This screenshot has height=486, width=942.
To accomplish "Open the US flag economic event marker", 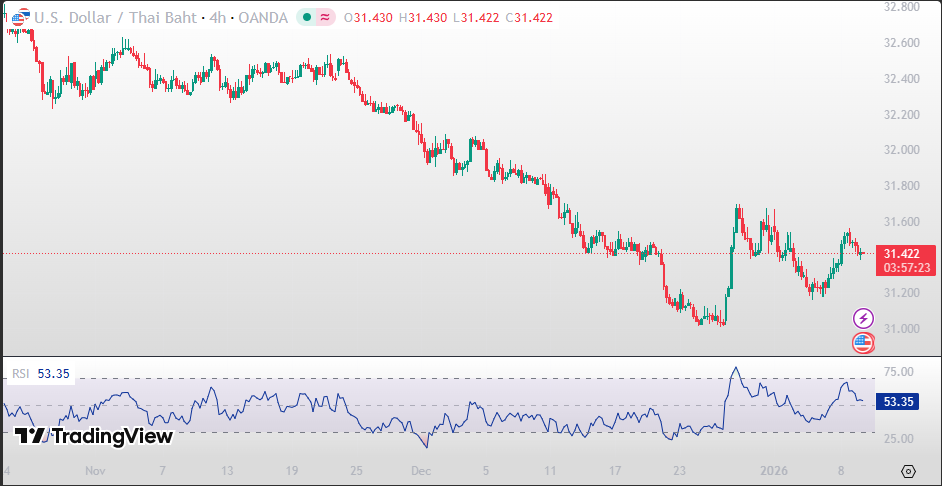I will click(x=863, y=343).
